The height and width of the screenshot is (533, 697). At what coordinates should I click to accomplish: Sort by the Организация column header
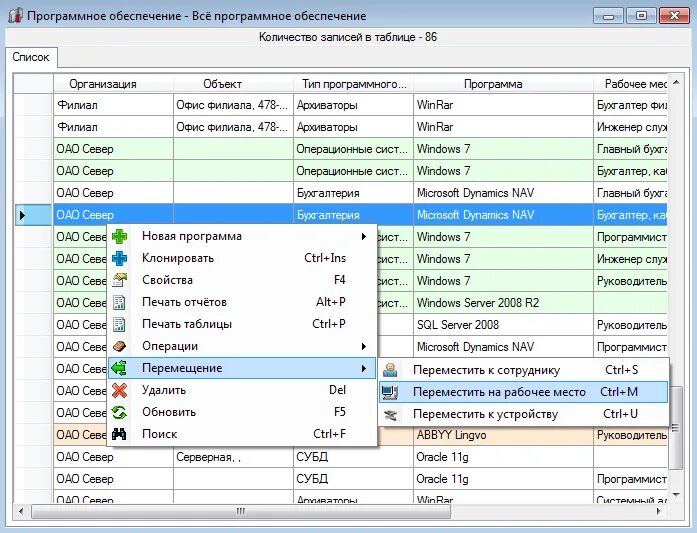click(113, 84)
